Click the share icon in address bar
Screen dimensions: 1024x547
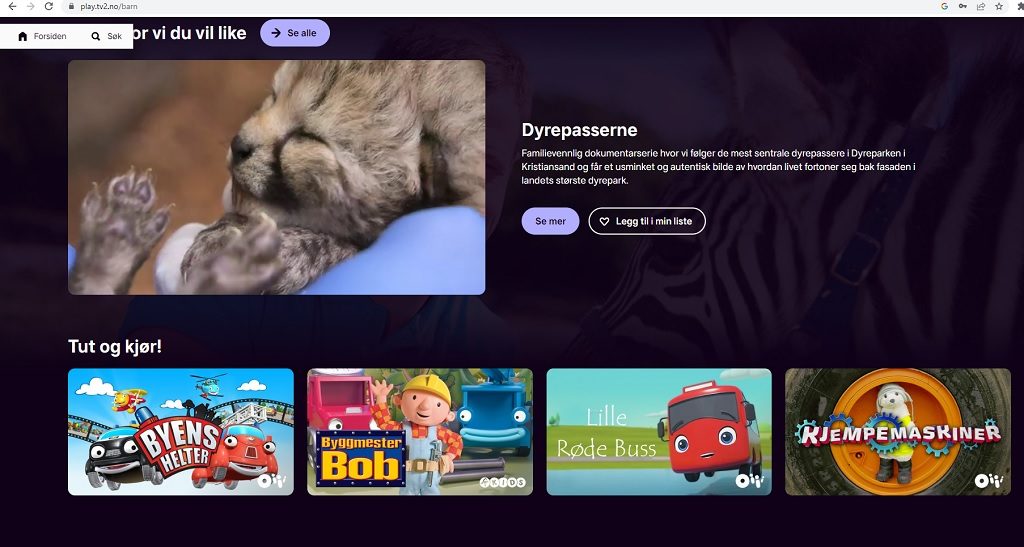(980, 6)
